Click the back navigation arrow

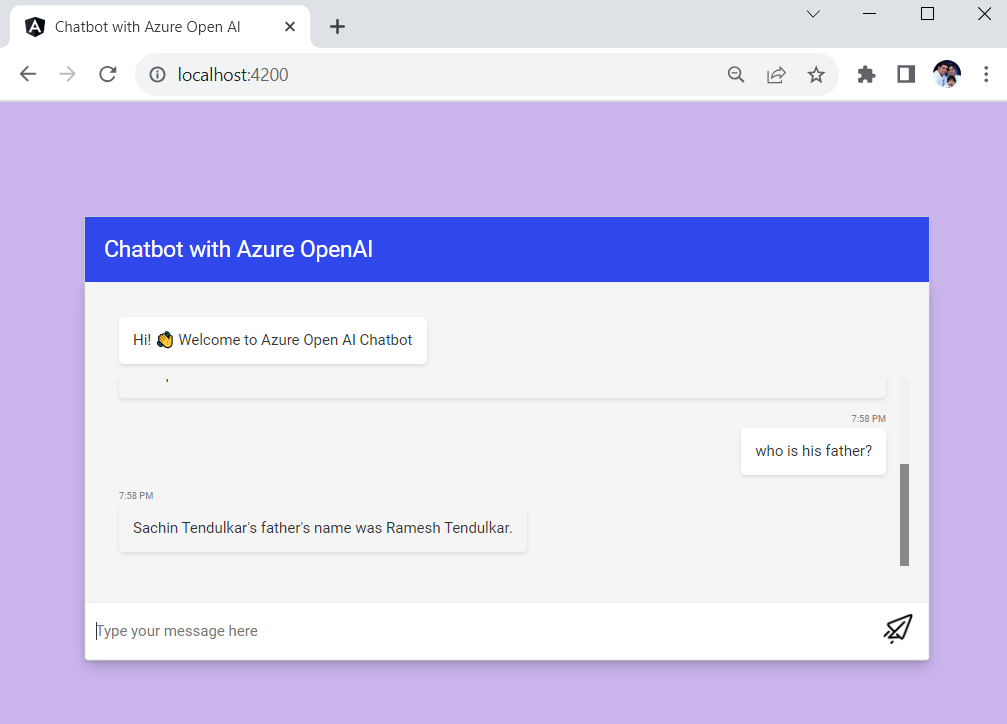click(x=27, y=73)
